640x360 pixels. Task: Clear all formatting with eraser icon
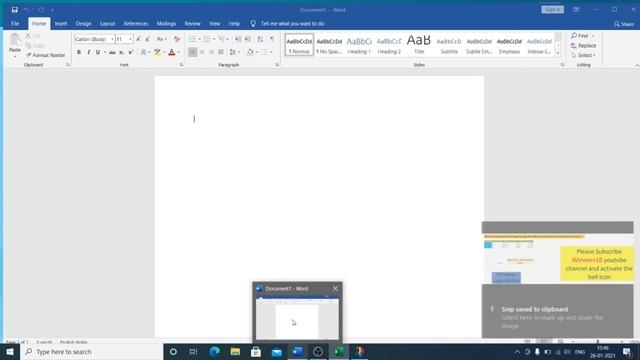click(x=177, y=39)
